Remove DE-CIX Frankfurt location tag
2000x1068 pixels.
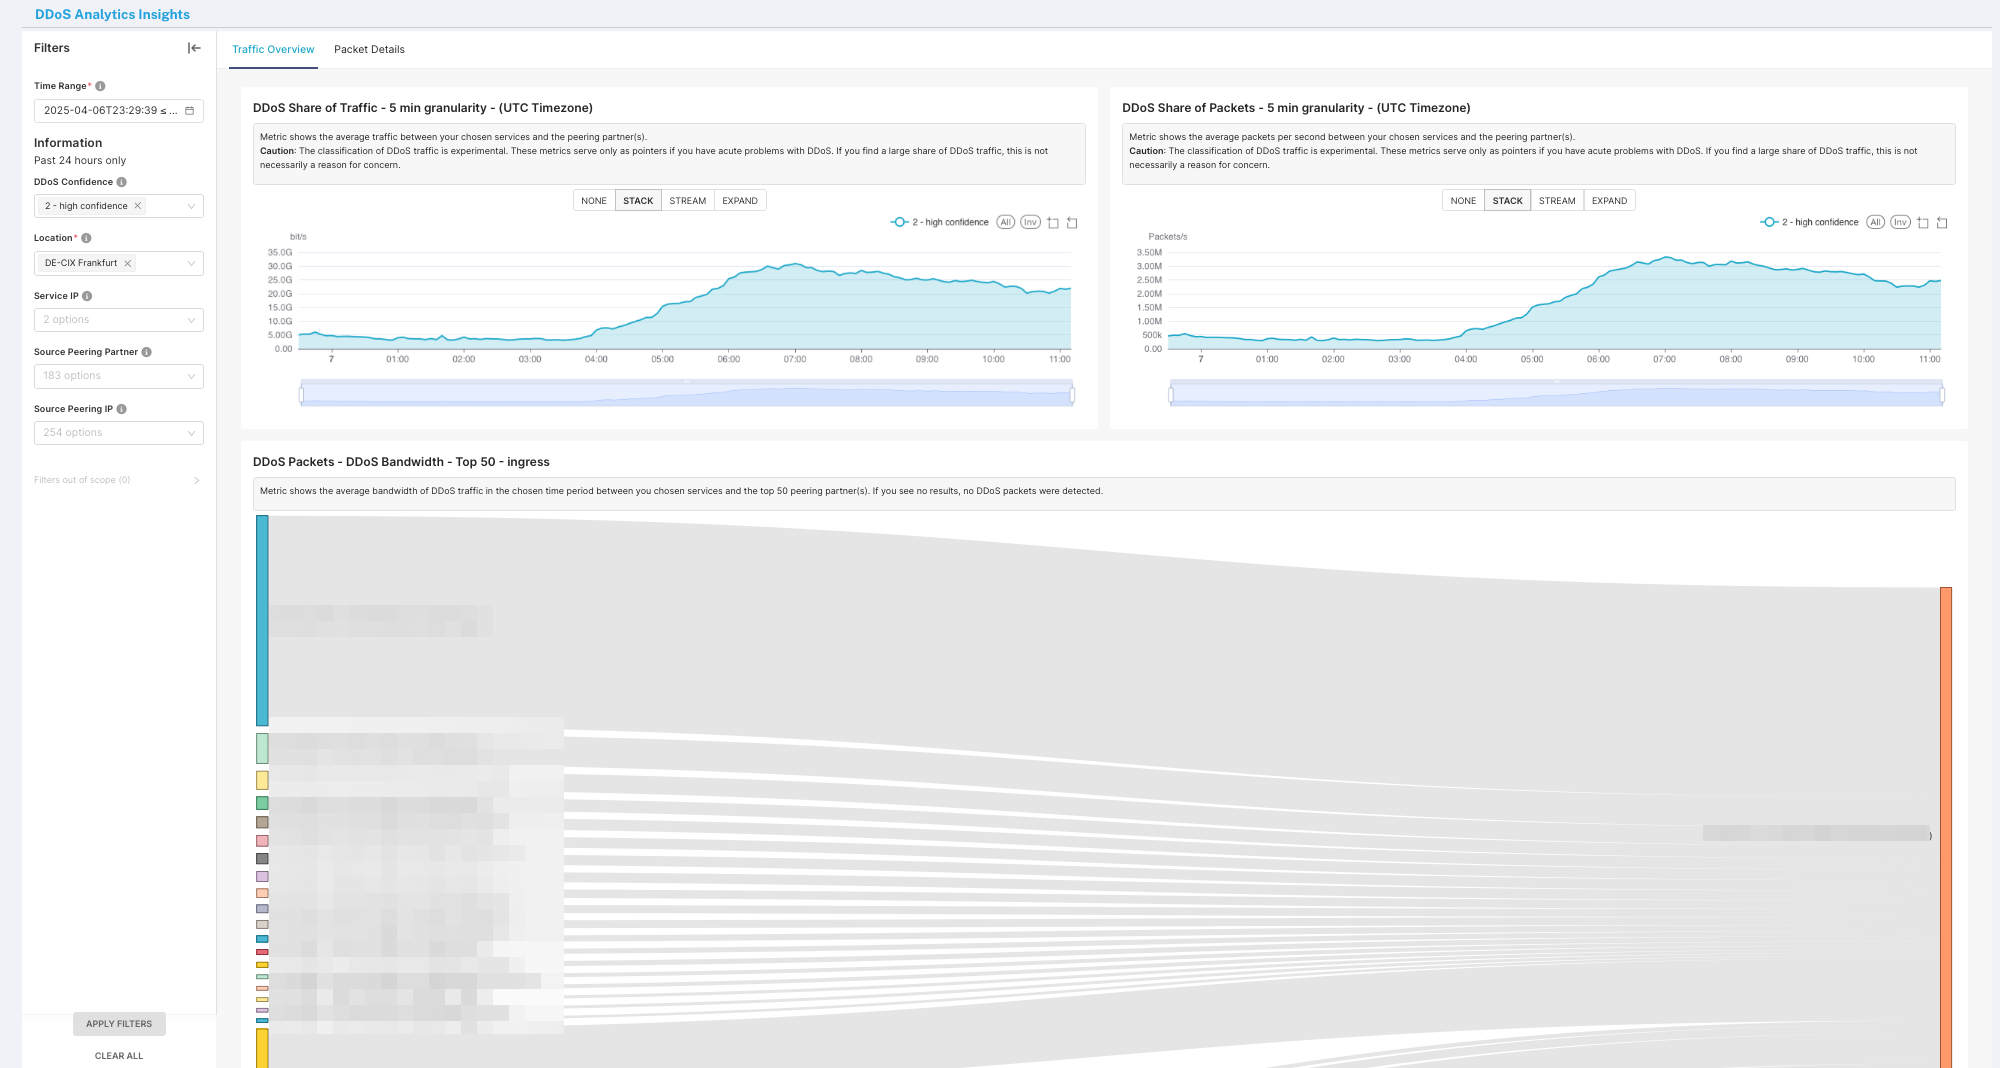128,263
